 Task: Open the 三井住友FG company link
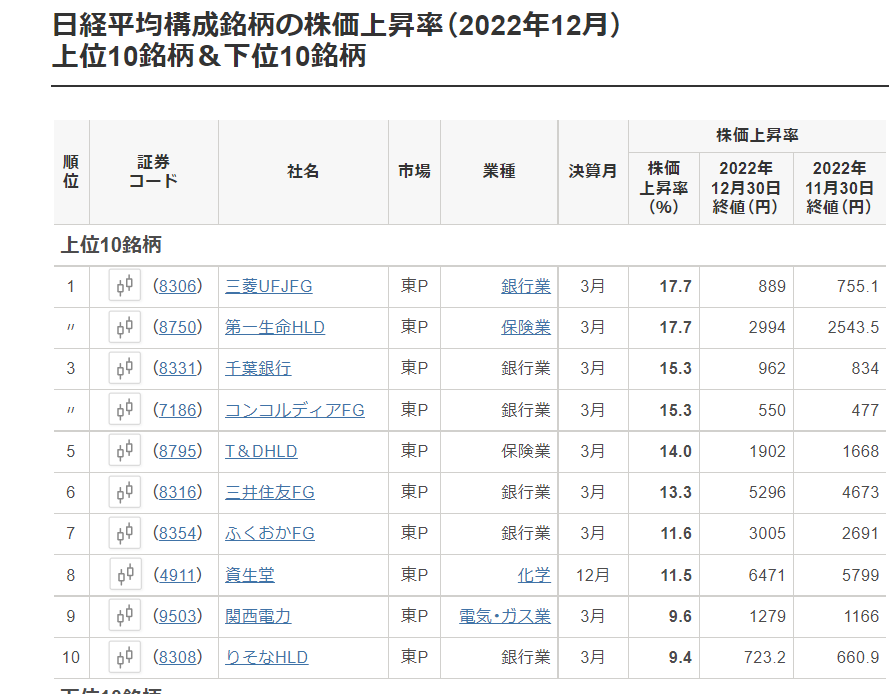270,492
